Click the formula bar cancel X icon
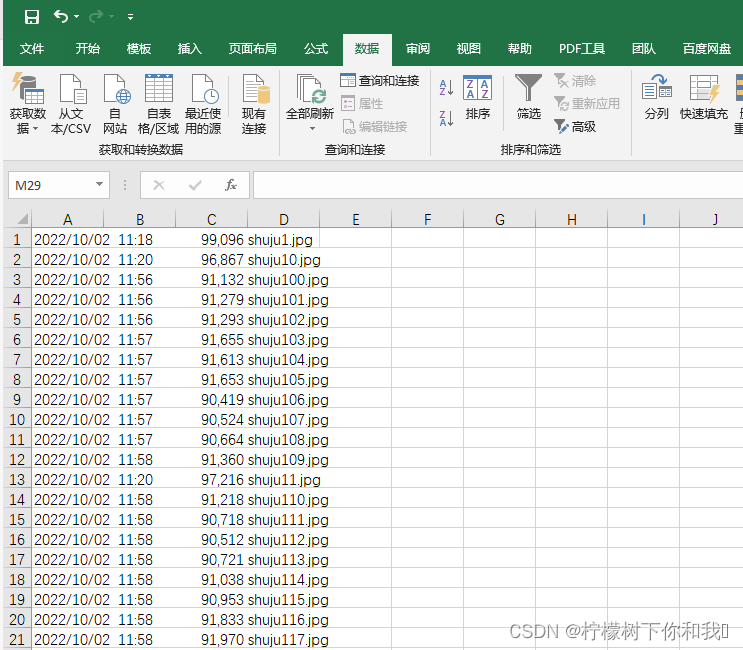The image size is (743, 650). 159,185
